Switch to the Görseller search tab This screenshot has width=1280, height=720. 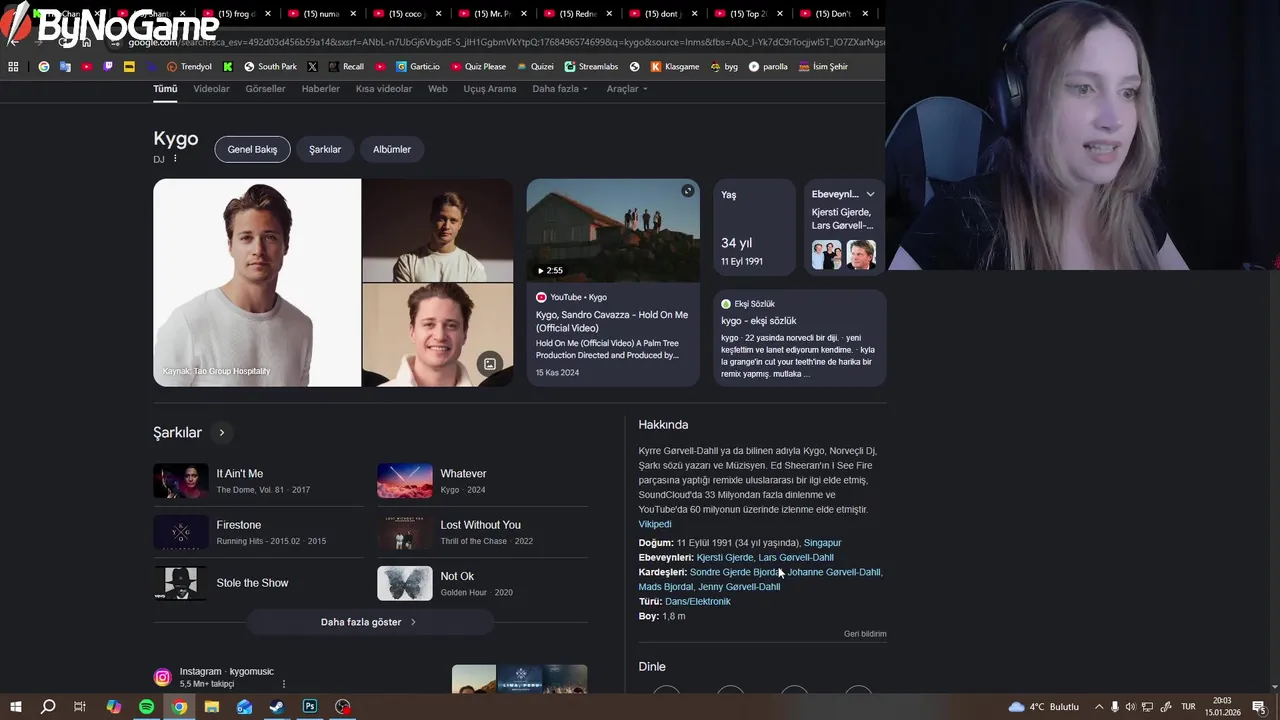point(265,89)
